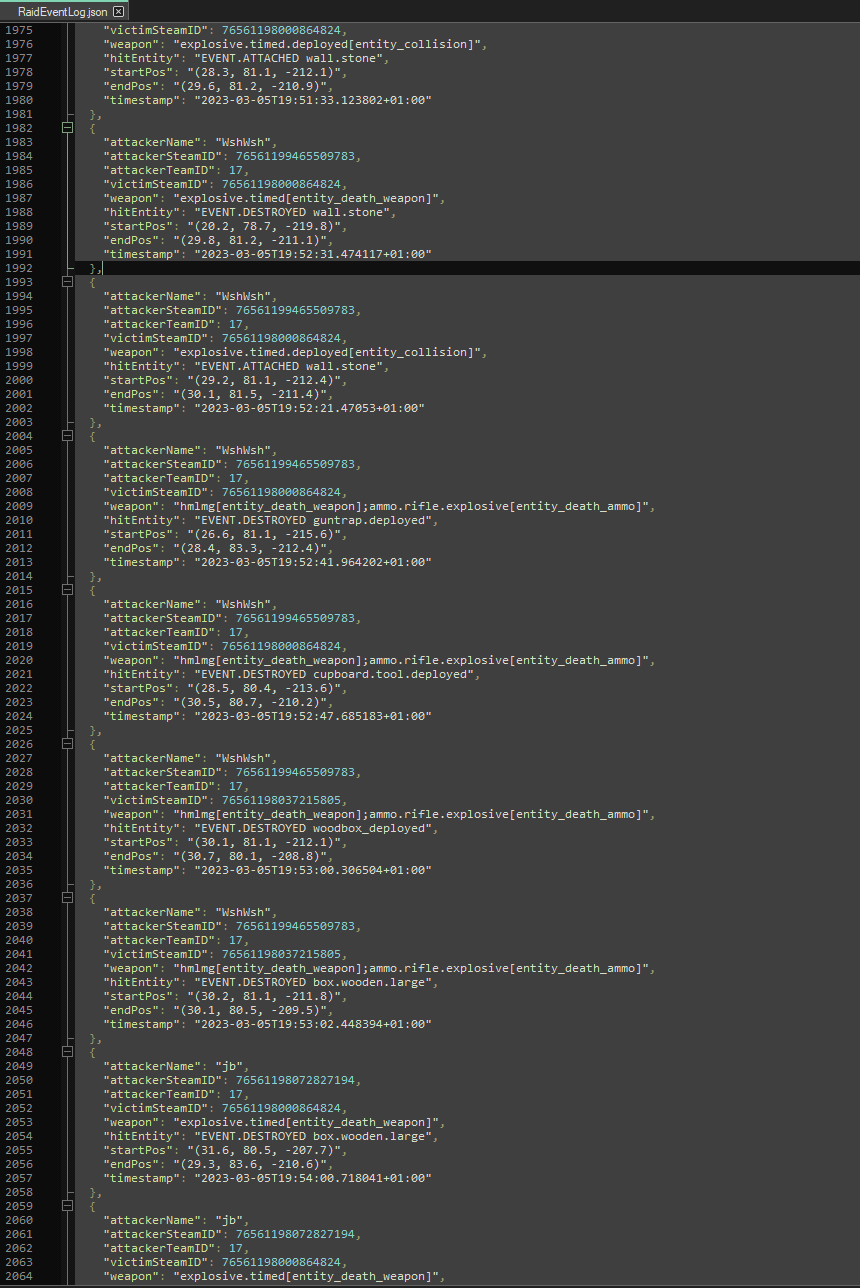This screenshot has height=1288, width=860.
Task: Click hmlmg weapon value on line 2009
Action: (x=413, y=506)
